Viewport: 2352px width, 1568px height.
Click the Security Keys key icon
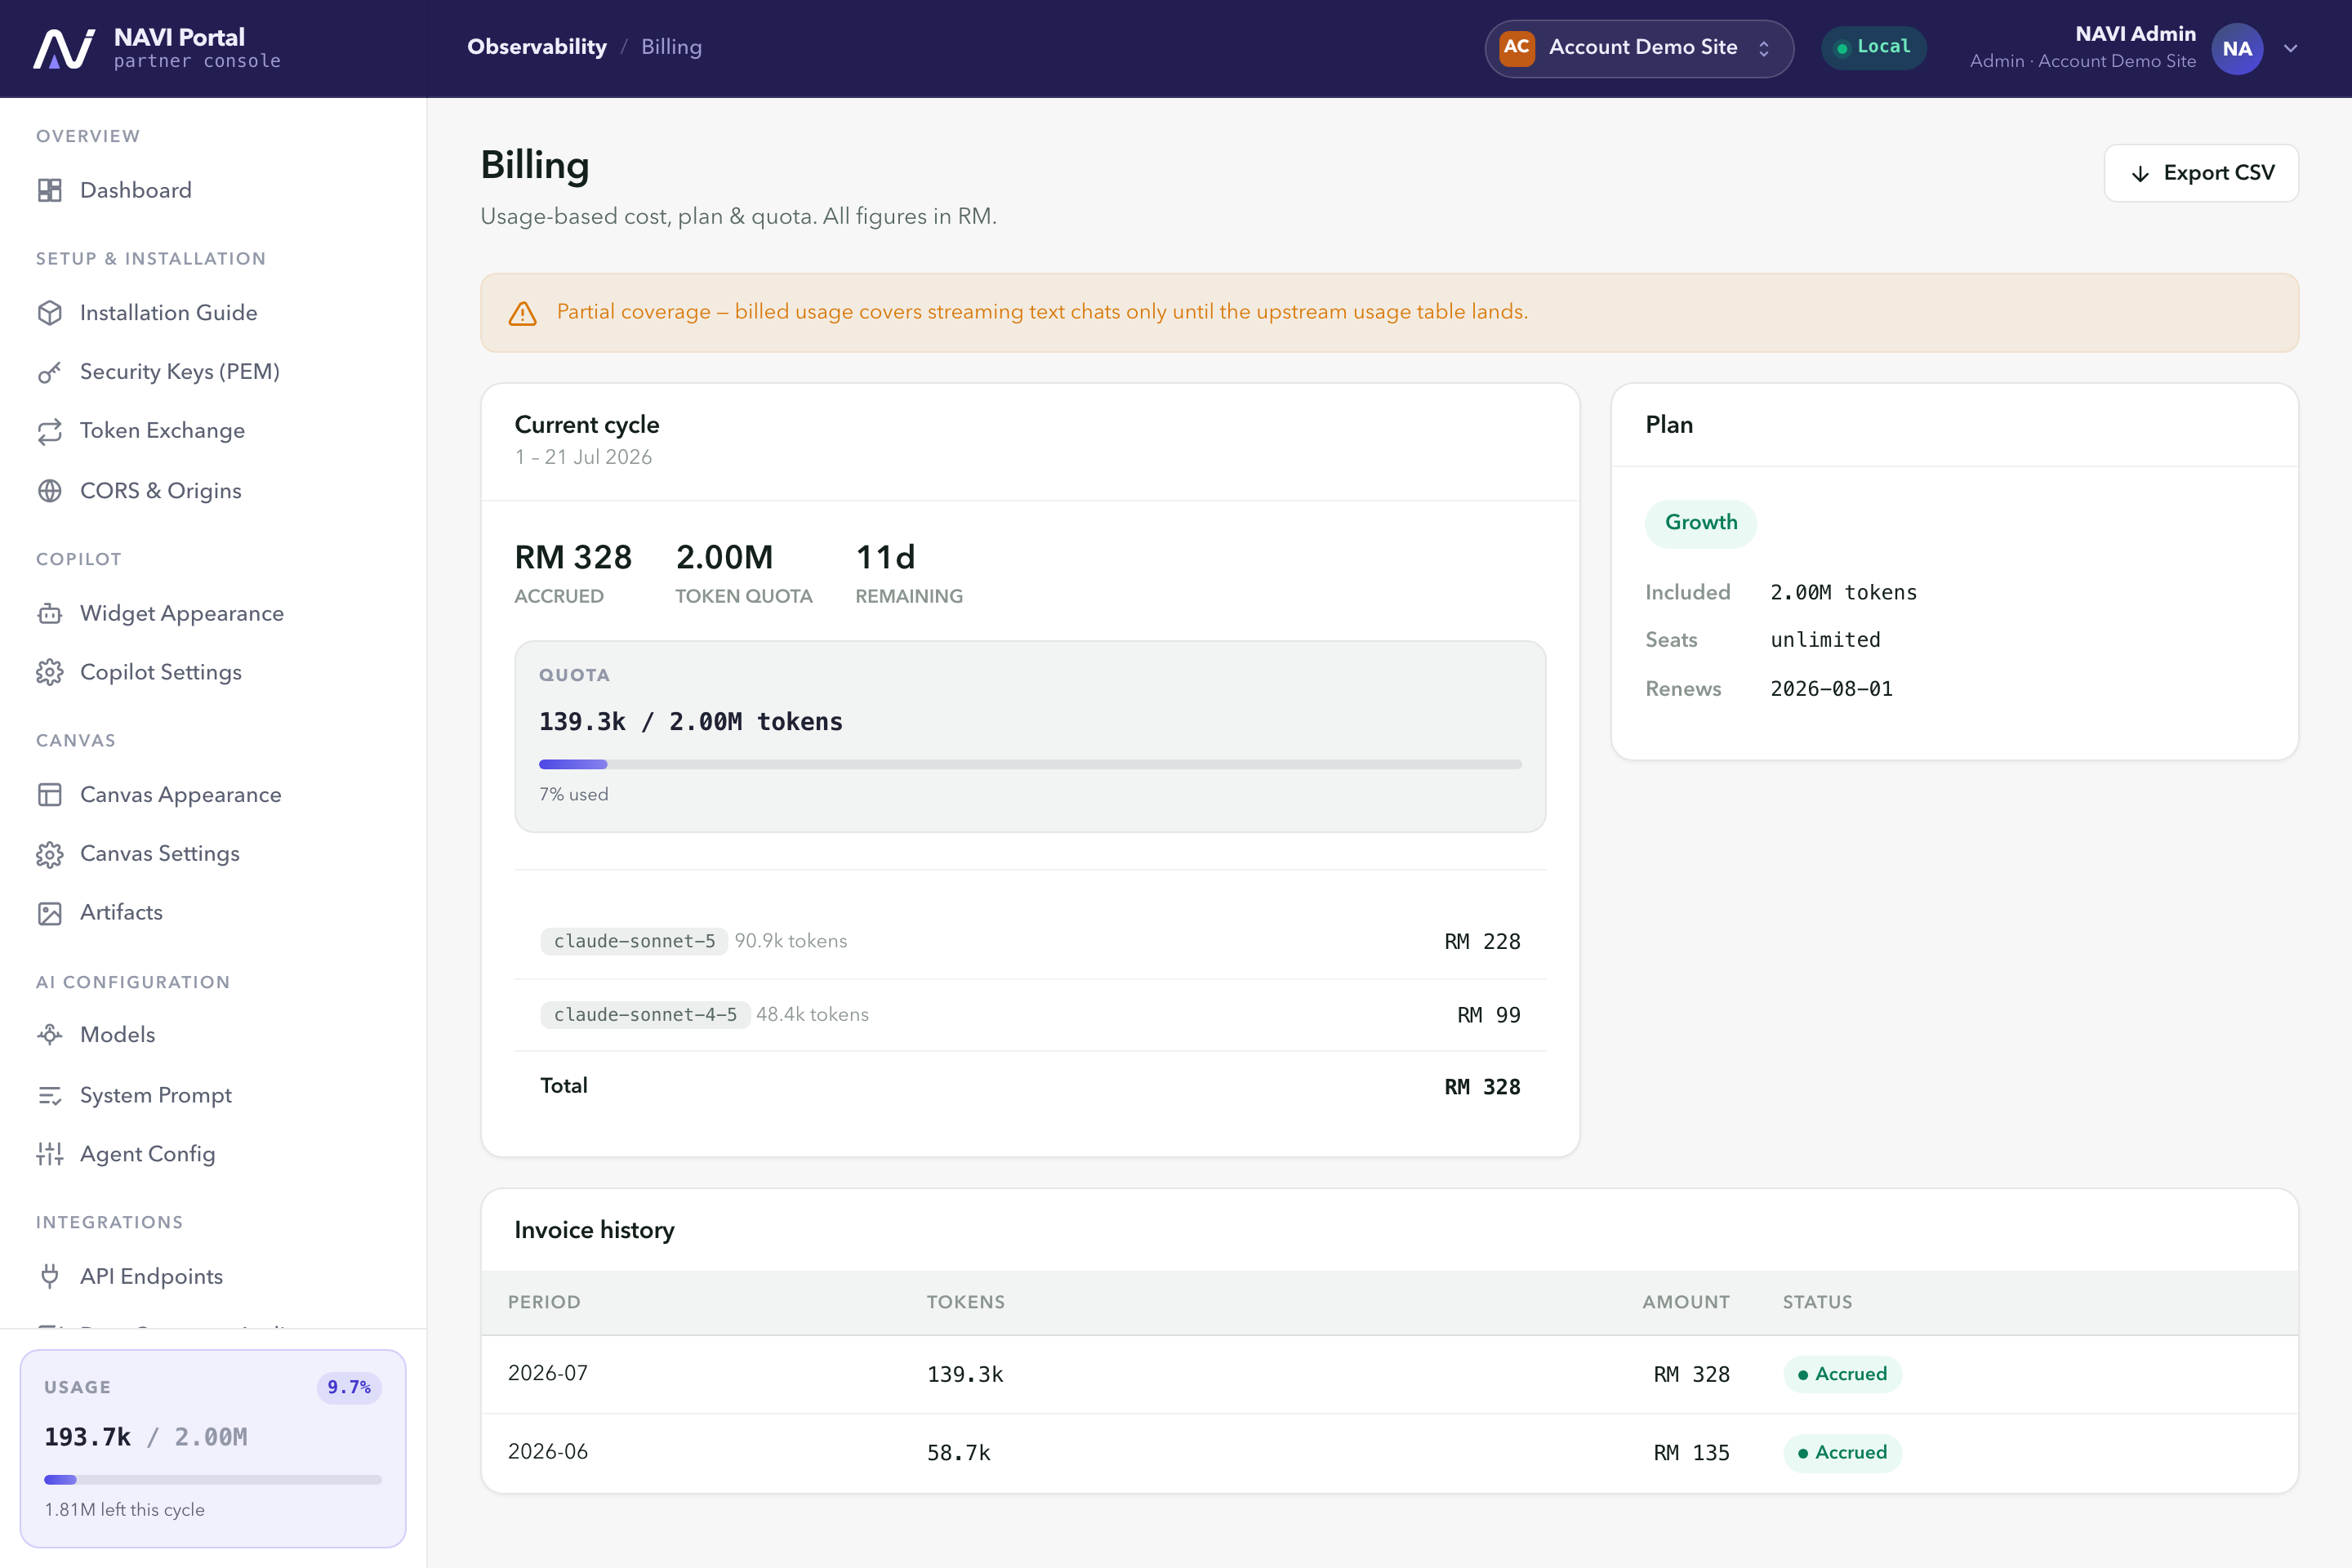point(50,372)
